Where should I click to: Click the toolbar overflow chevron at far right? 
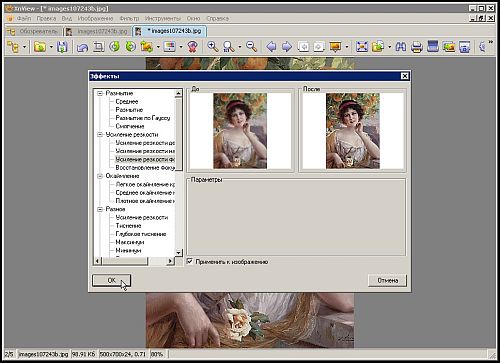point(491,42)
